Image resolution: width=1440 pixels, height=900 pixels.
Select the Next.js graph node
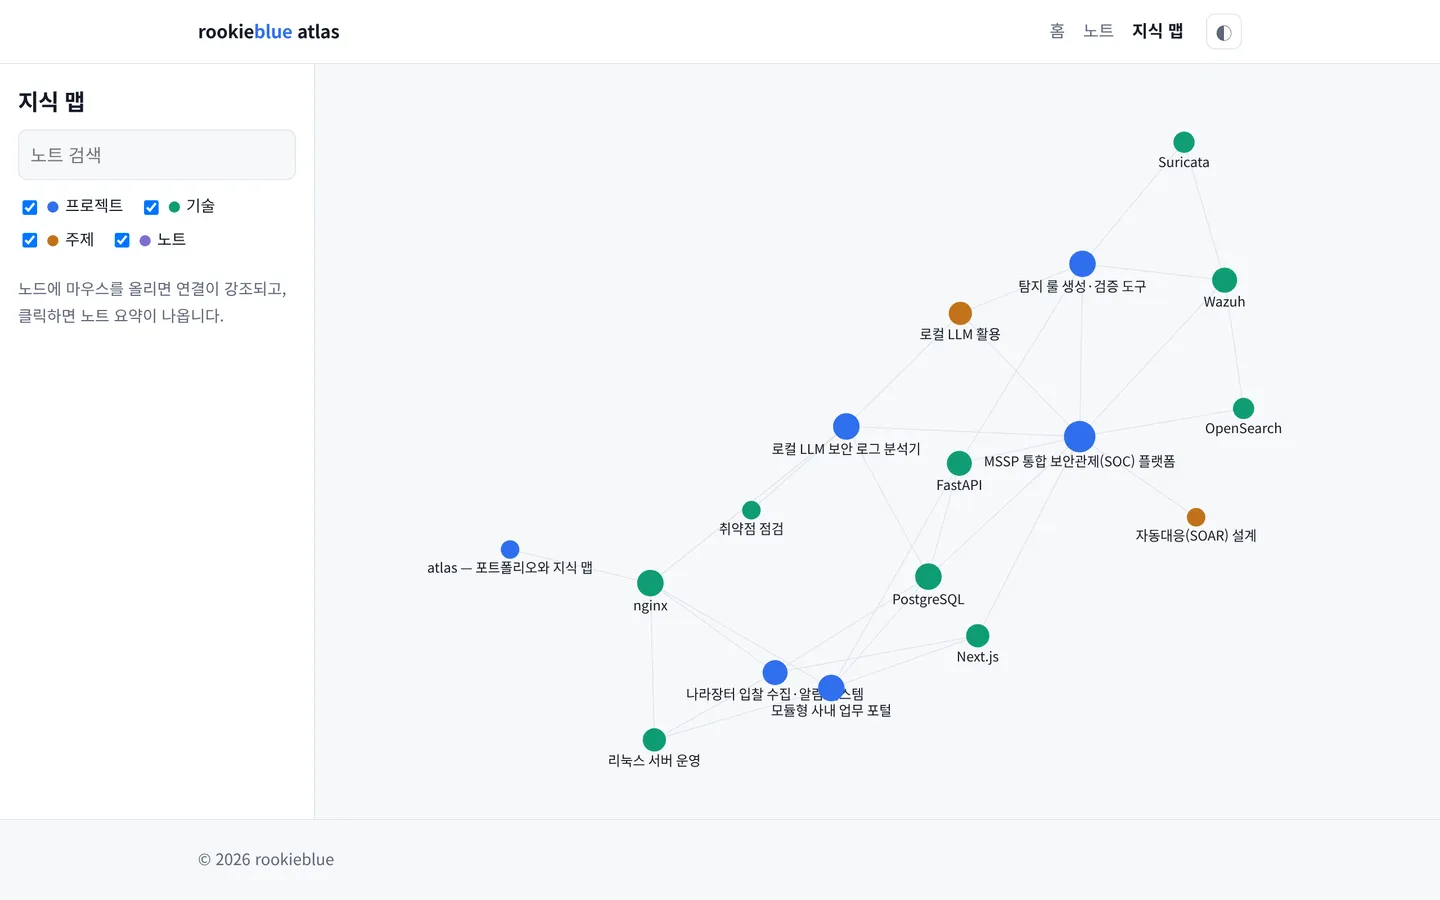point(978,636)
